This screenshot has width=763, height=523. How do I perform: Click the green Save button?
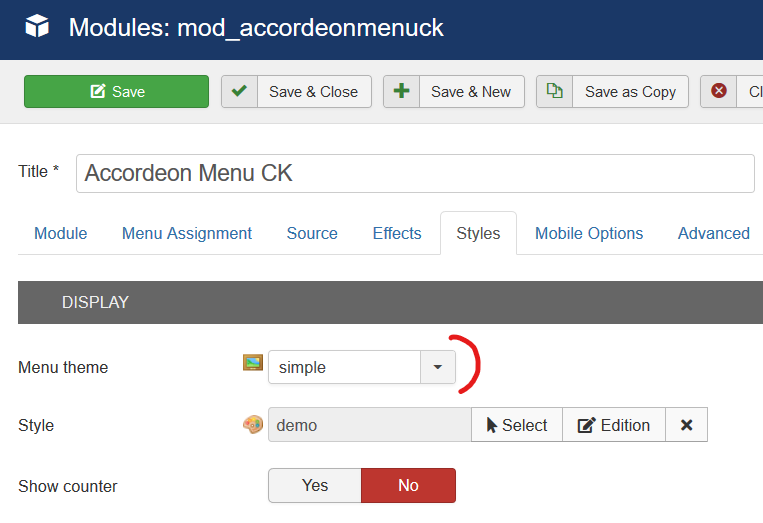click(x=116, y=91)
